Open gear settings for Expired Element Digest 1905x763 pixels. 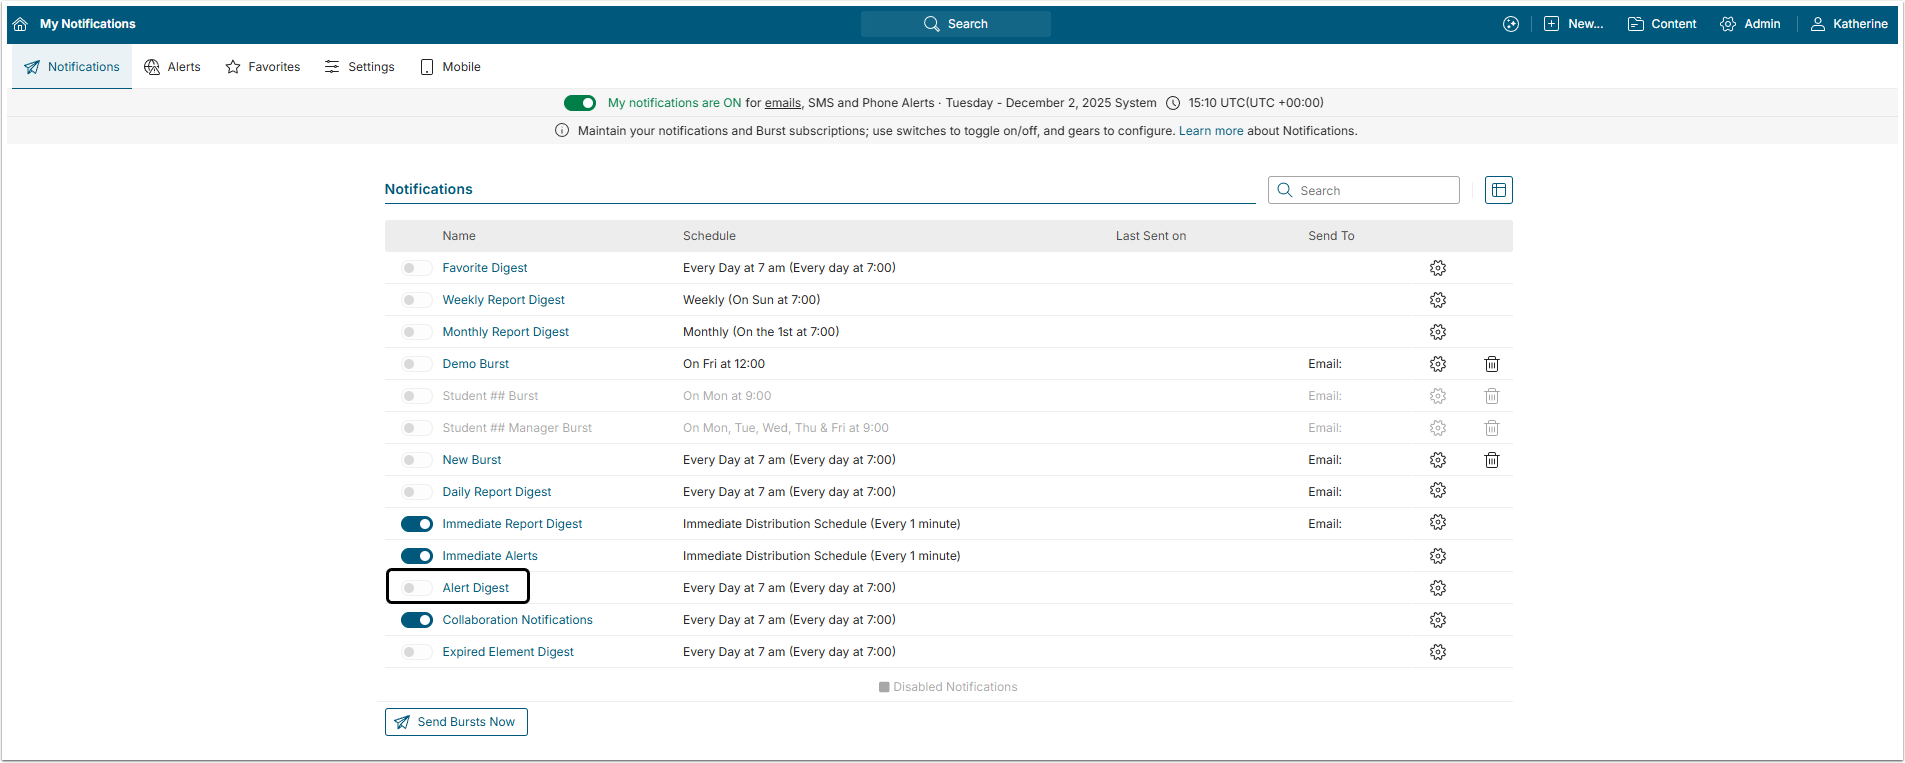coord(1438,652)
